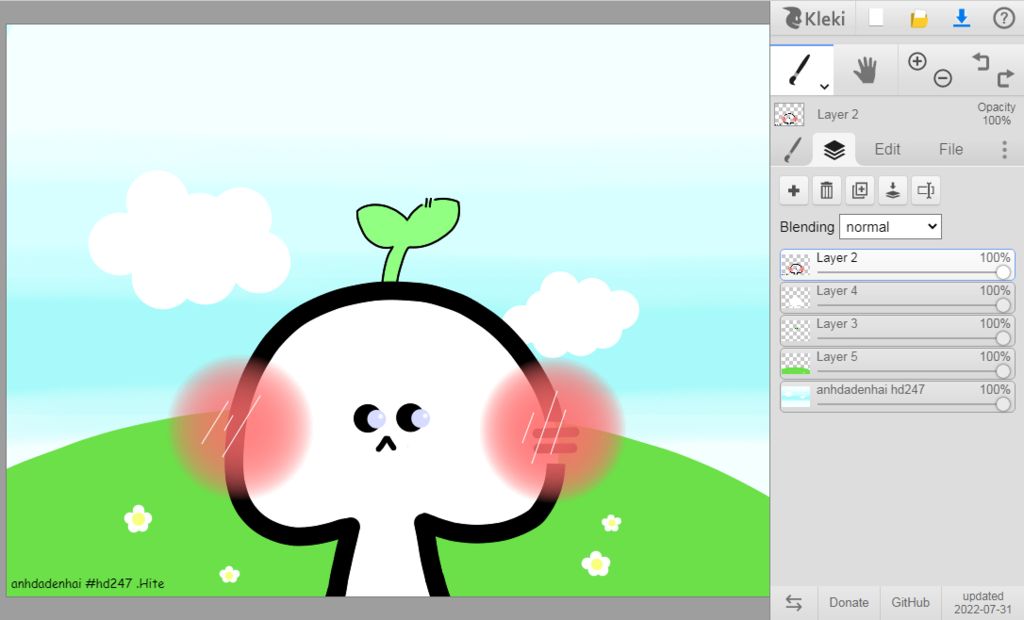Switch to the Layers tab
Viewport: 1024px width, 620px height.
(834, 150)
